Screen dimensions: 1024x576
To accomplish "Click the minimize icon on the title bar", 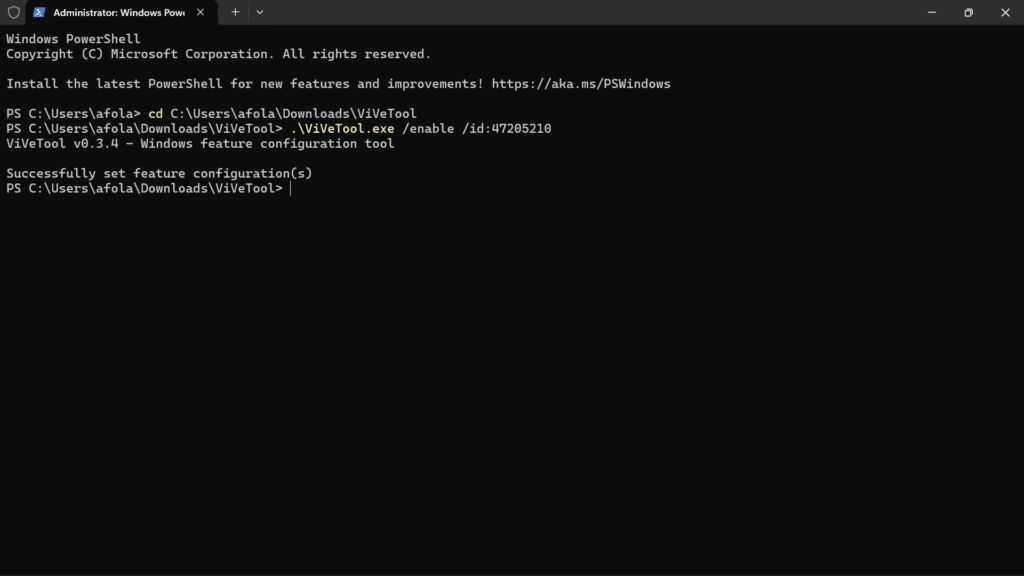I will [x=931, y=12].
